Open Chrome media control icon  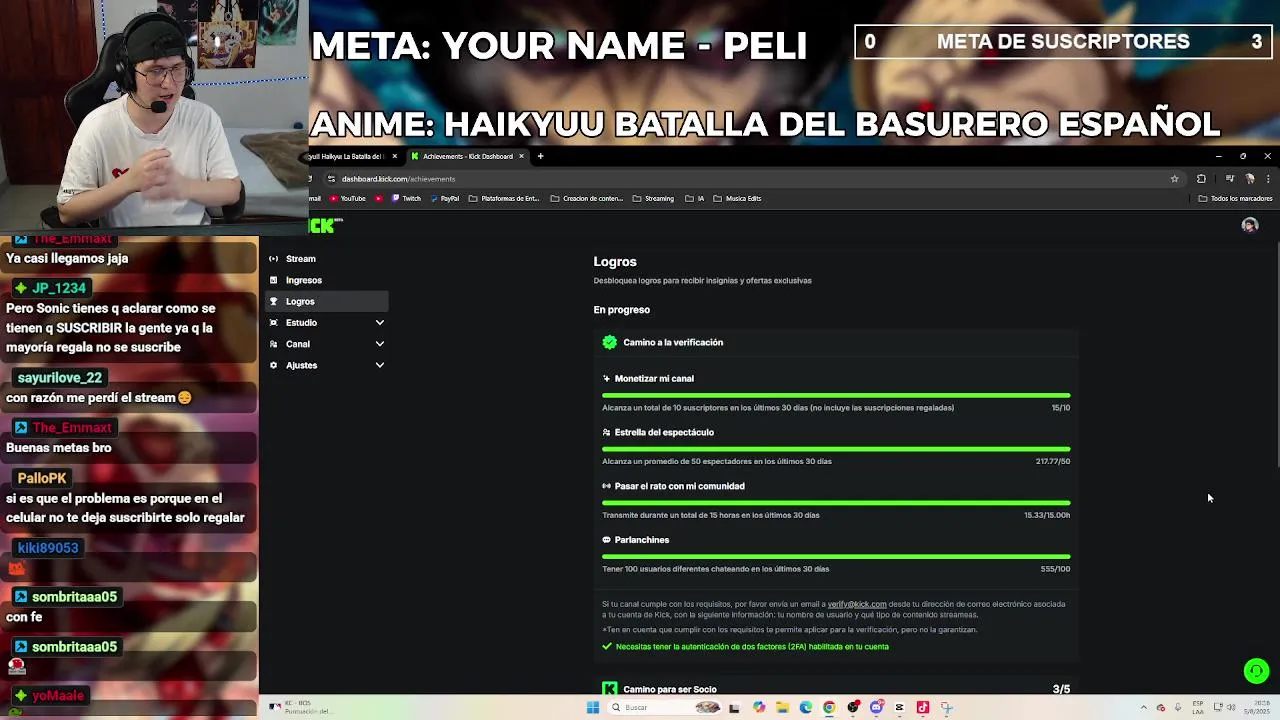[x=1230, y=179]
